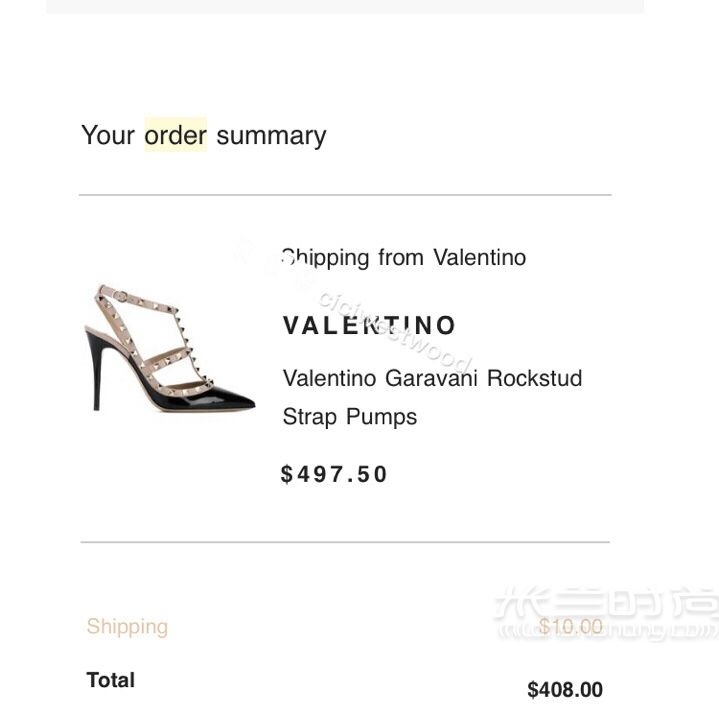This screenshot has width=719, height=720.
Task: Click the divider line above Shipping row
Action: 345,542
